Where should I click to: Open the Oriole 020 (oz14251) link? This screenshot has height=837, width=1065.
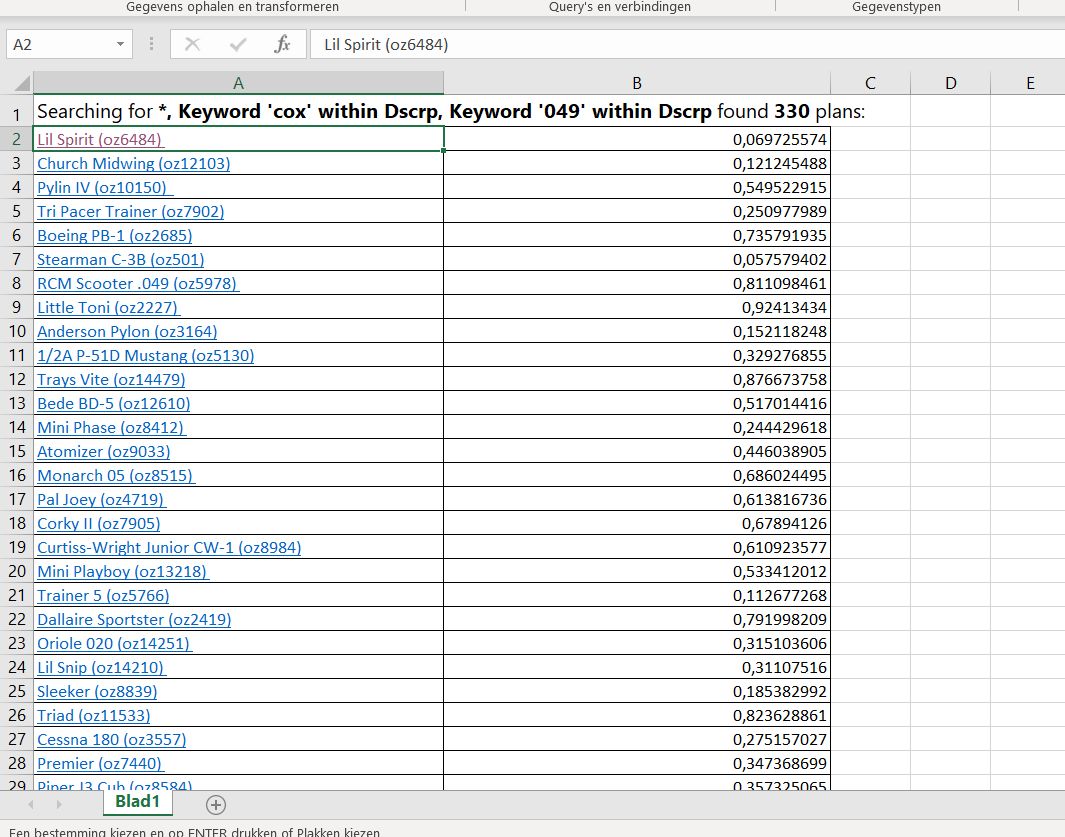pos(113,643)
